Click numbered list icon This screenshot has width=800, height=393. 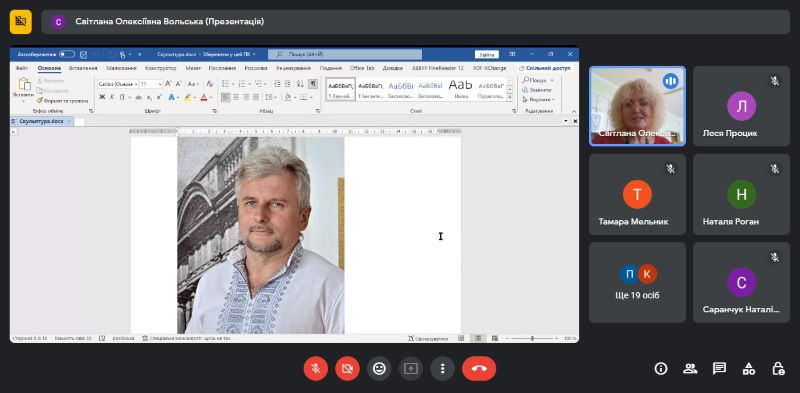(x=242, y=84)
